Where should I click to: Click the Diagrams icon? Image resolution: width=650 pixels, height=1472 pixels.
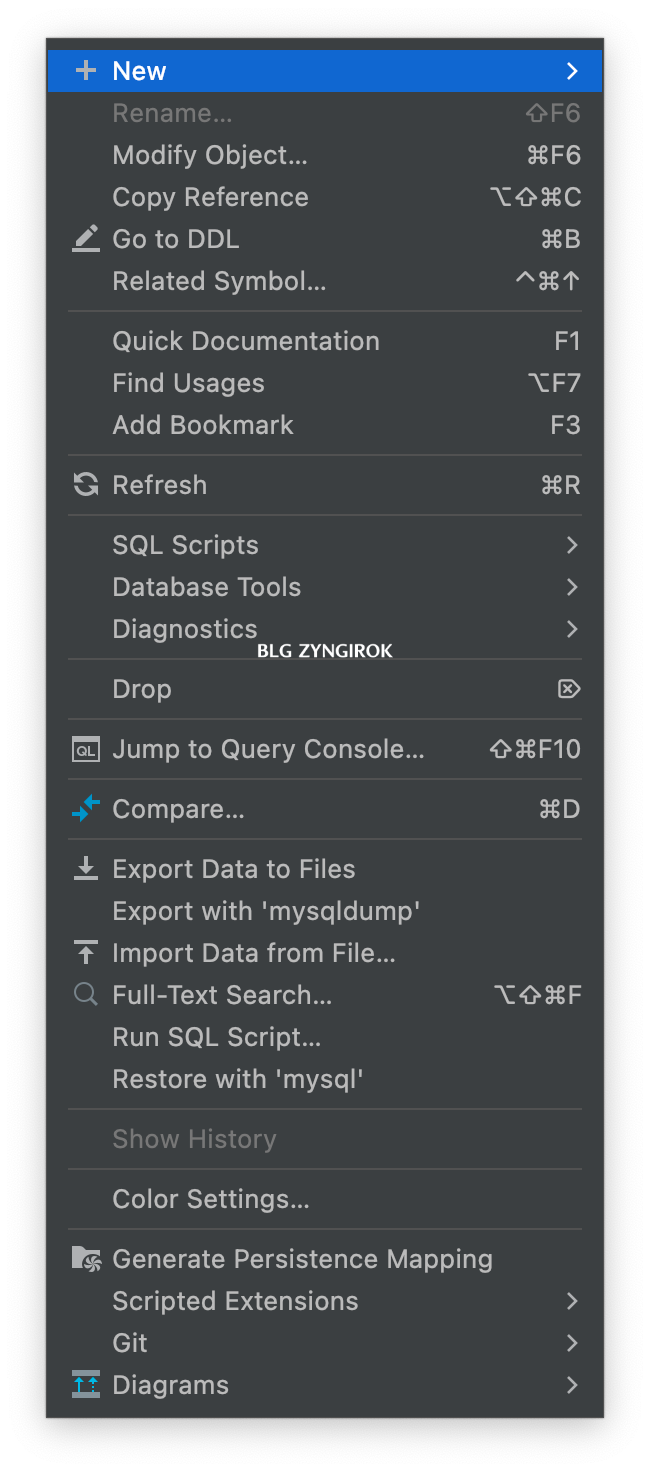click(x=86, y=1385)
